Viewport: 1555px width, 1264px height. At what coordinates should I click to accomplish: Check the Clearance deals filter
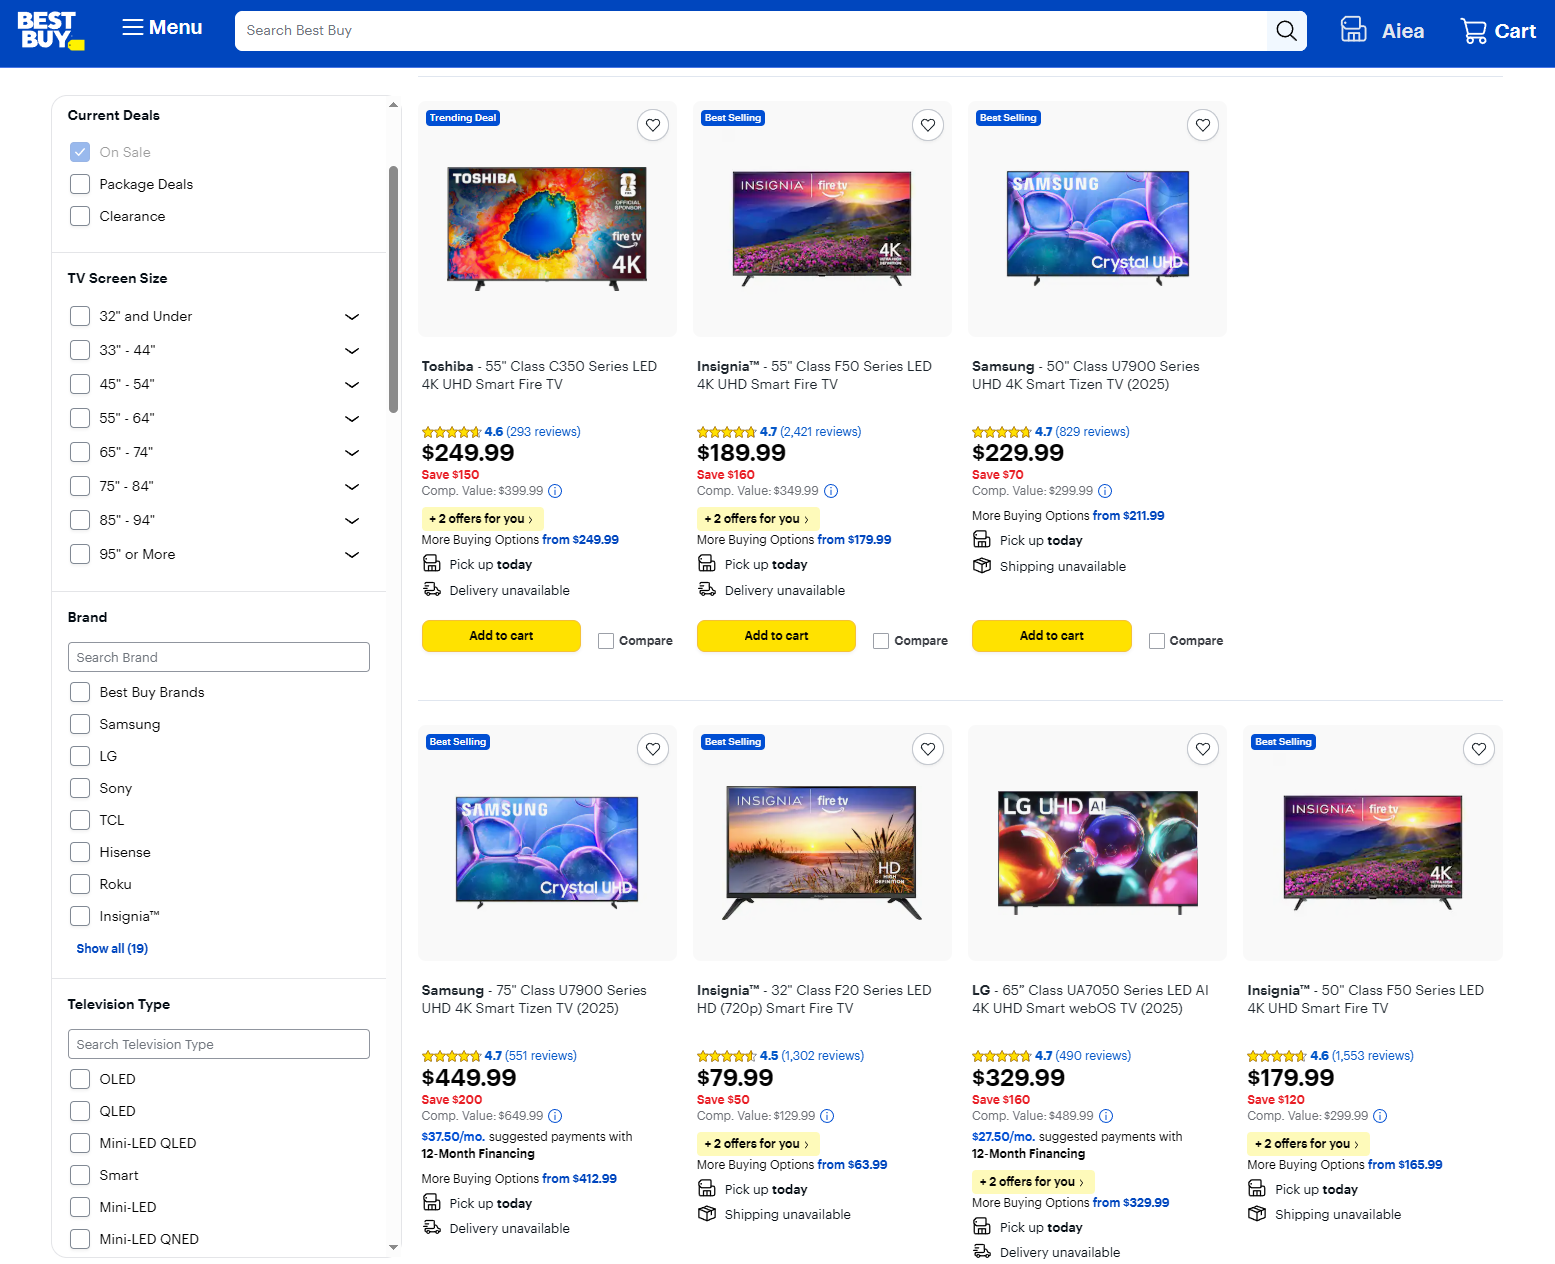tap(80, 216)
